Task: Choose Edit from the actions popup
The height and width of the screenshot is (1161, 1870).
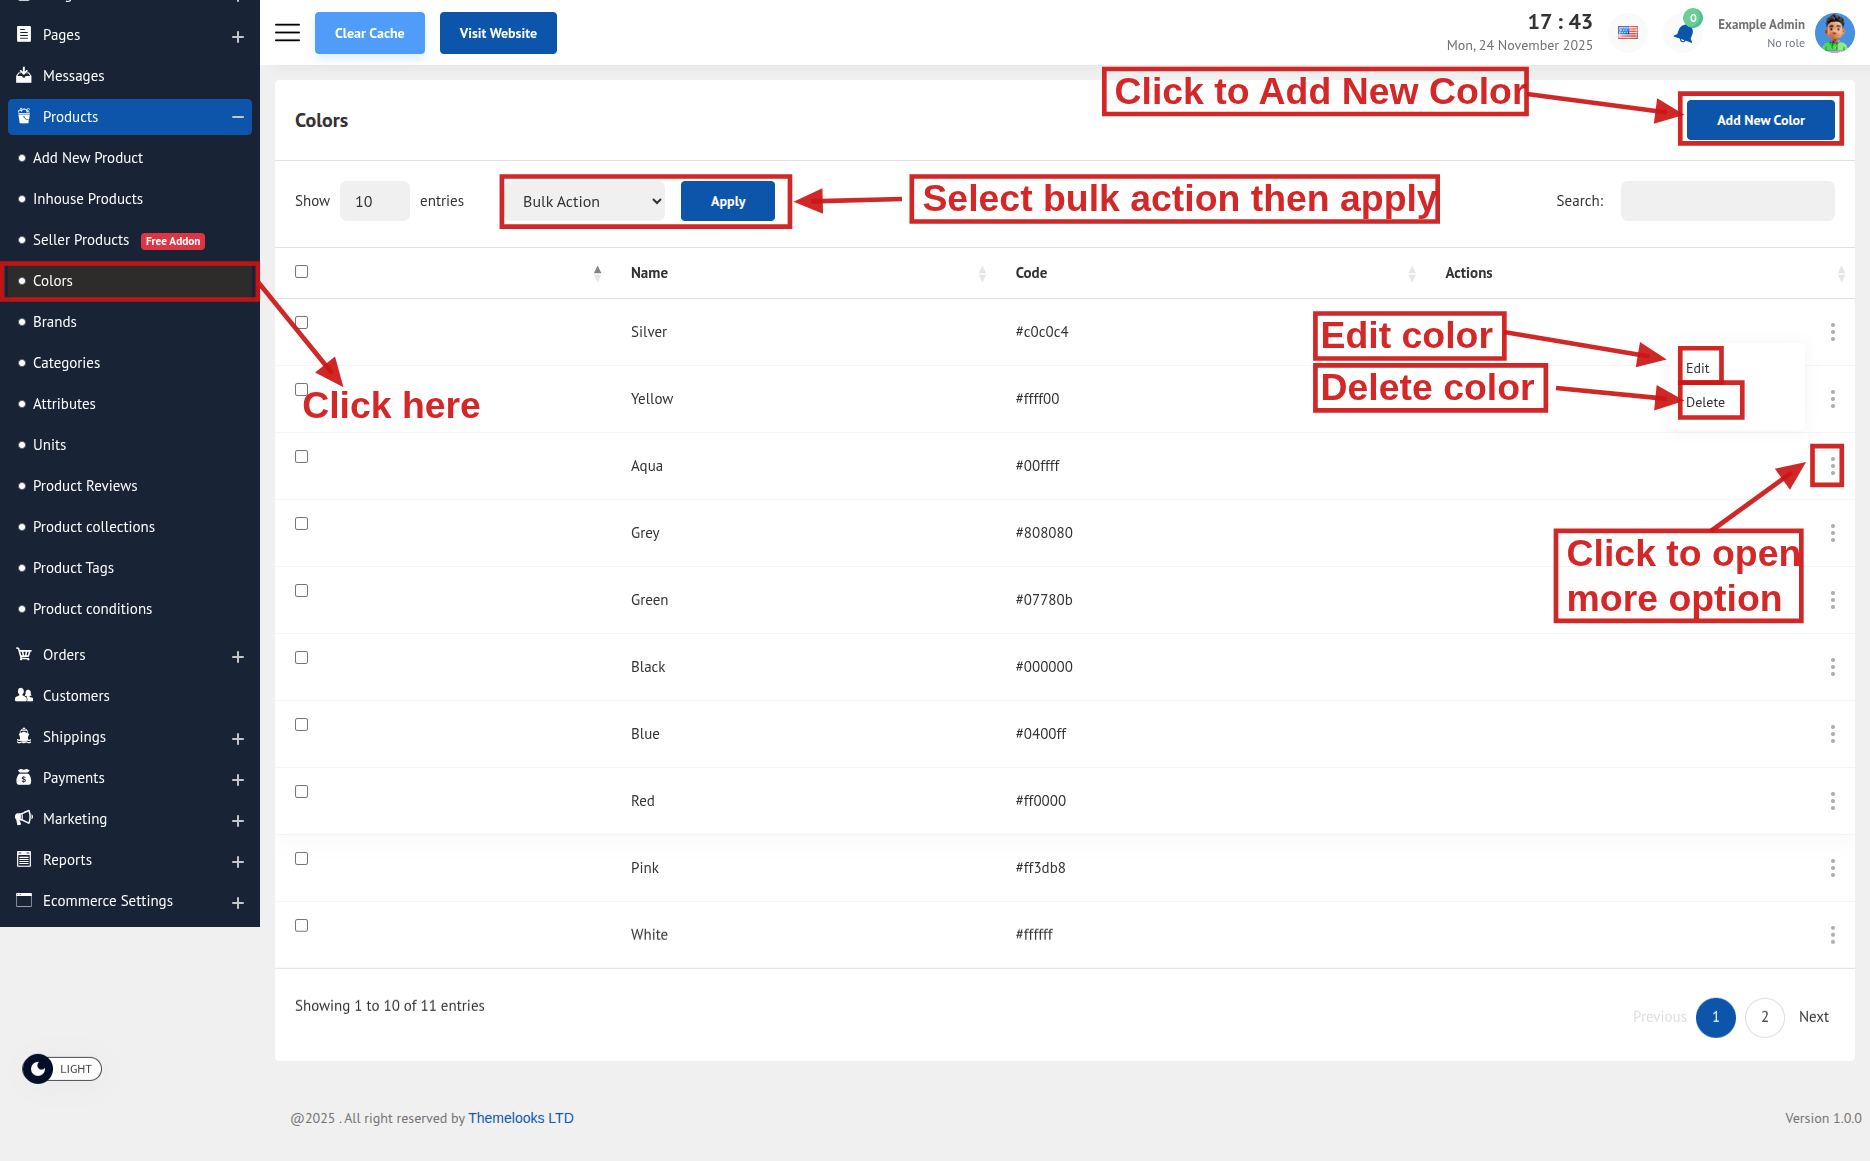Action: (x=1698, y=368)
